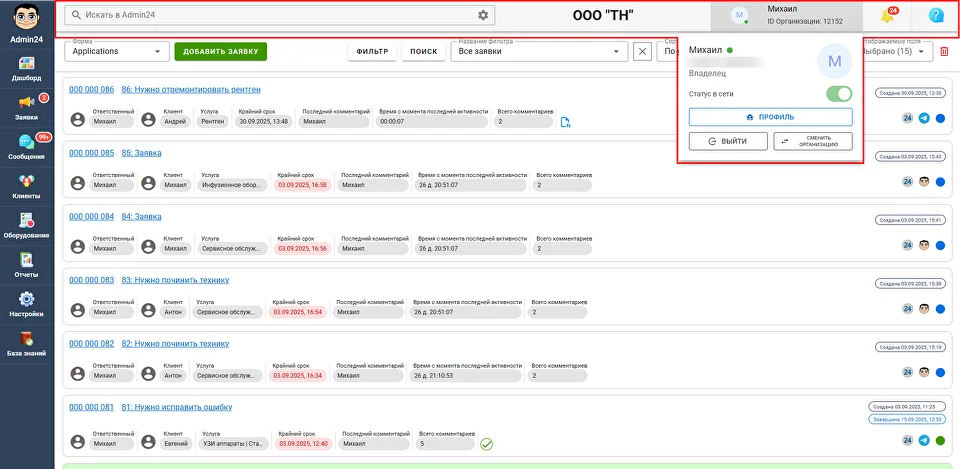Click the red trash delete icon
960x469 pixels.
coord(945,51)
